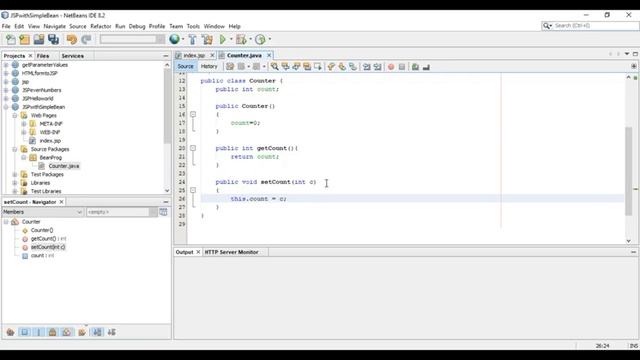640x360 pixels.
Task: Open the Members dropdown in Navigator
Action: (x=42, y=212)
